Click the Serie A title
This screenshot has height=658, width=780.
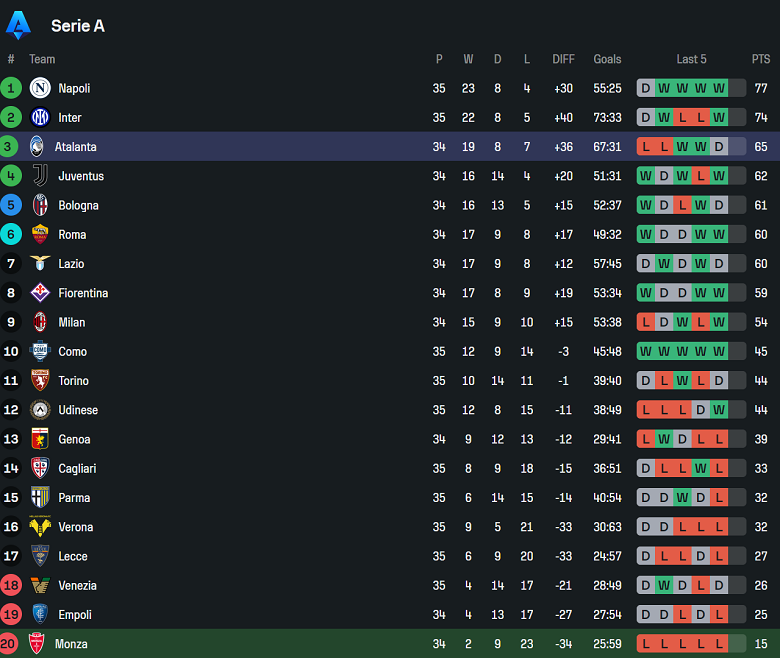(x=78, y=26)
